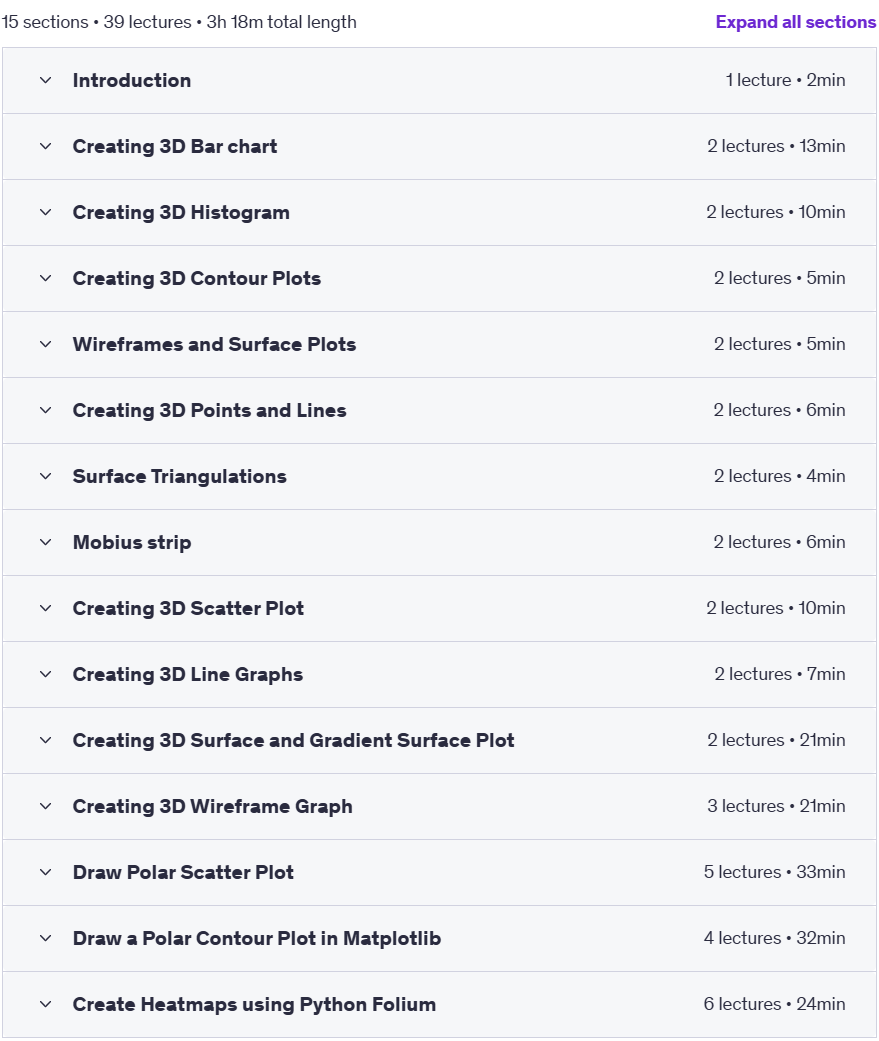
Task: Select the Draw a Polar Contour Plot in Matplotlib title
Action: click(257, 938)
